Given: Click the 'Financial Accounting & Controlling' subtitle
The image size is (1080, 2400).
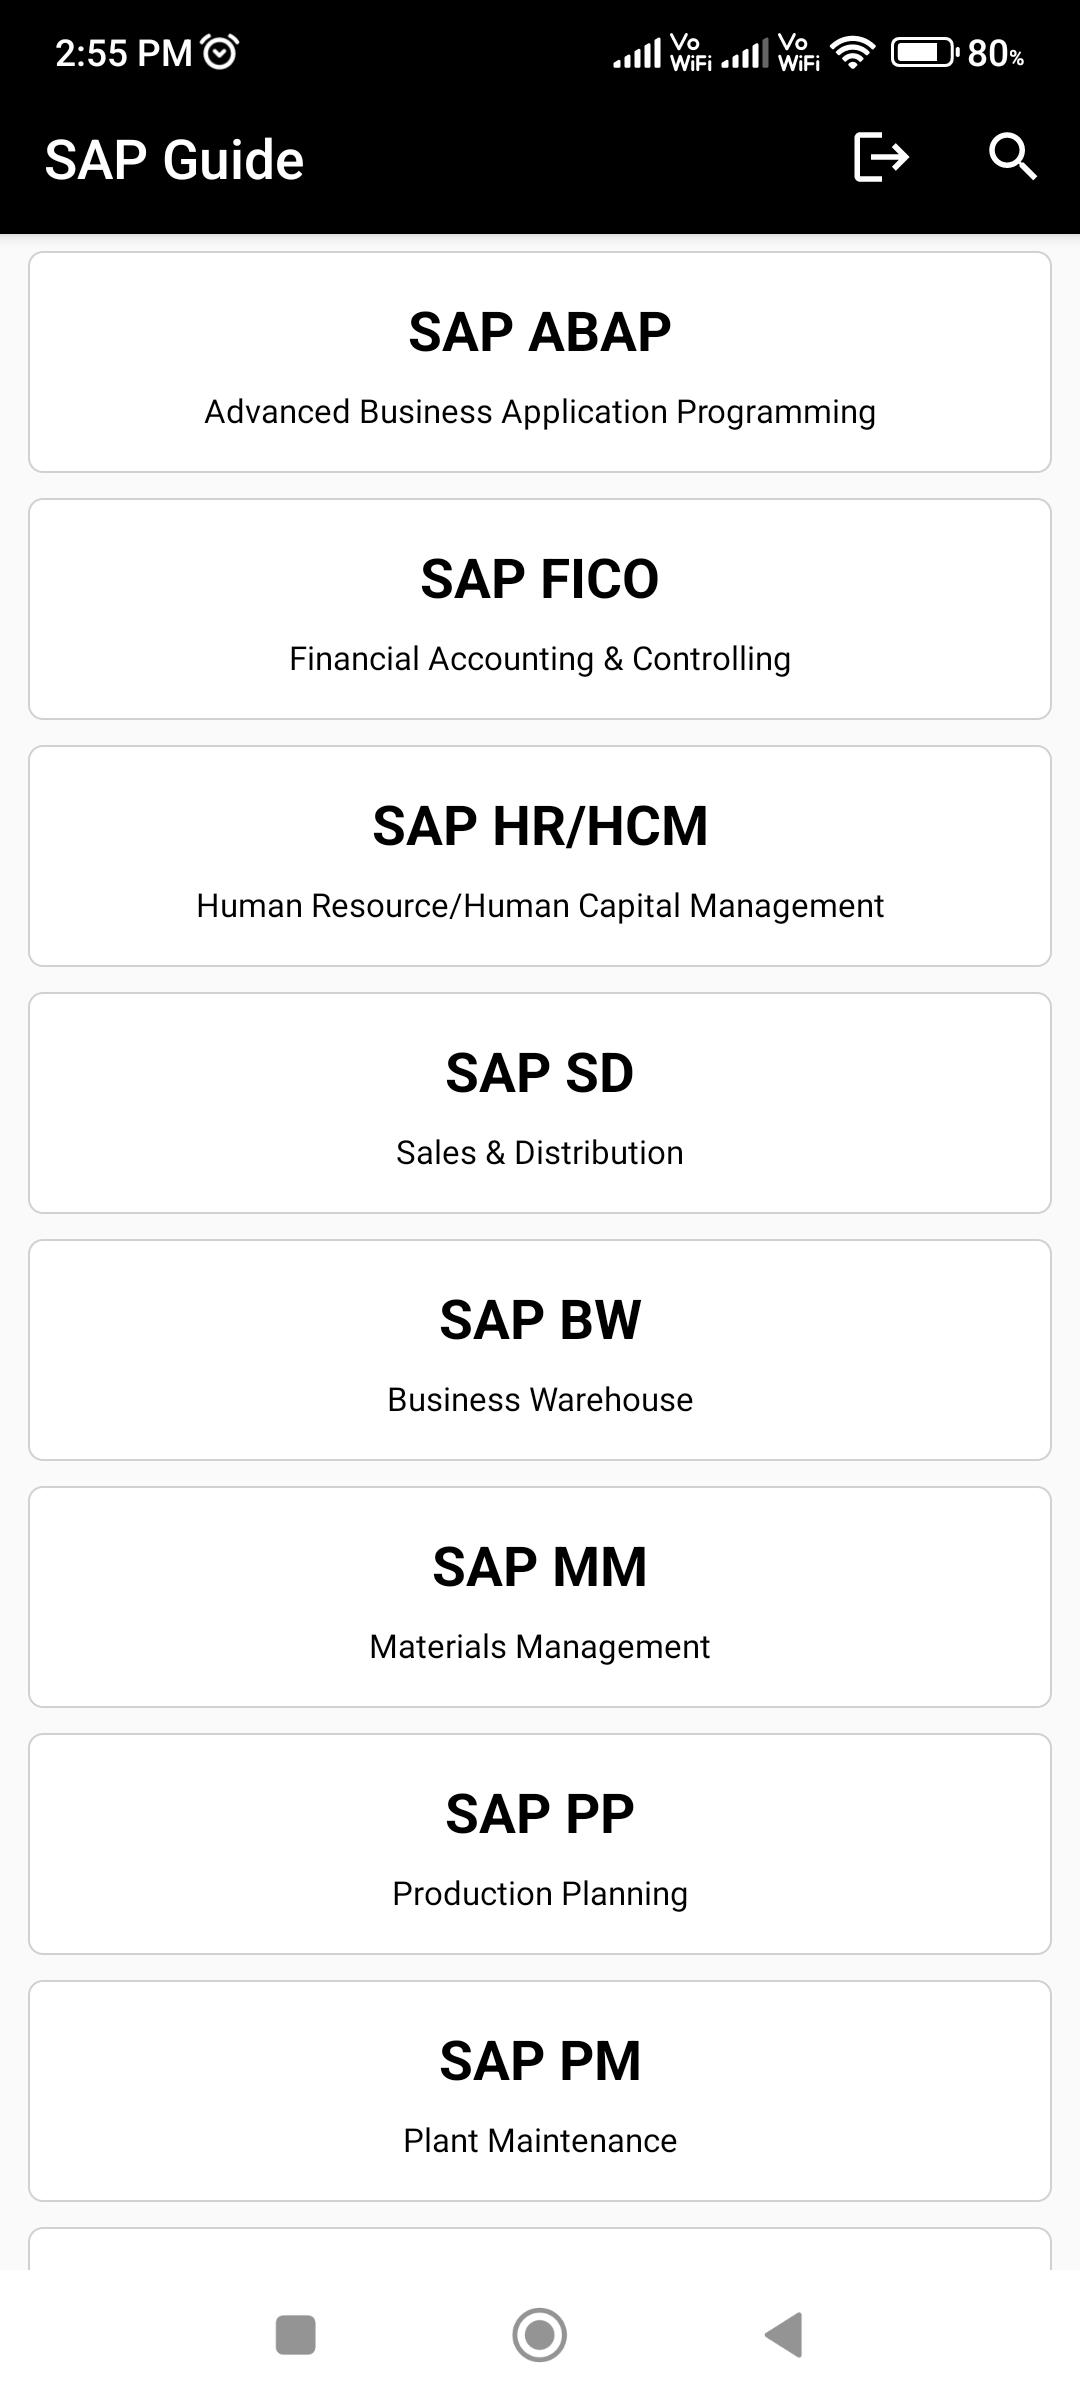Looking at the screenshot, I should pyautogui.click(x=540, y=659).
